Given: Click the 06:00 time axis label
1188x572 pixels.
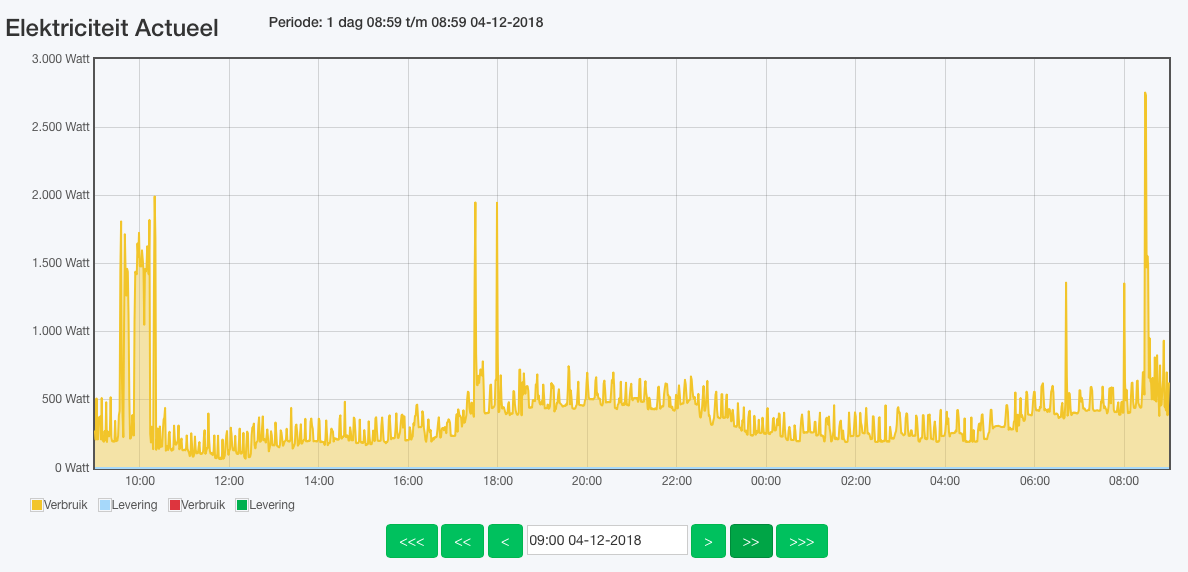Looking at the screenshot, I should point(1035,481).
